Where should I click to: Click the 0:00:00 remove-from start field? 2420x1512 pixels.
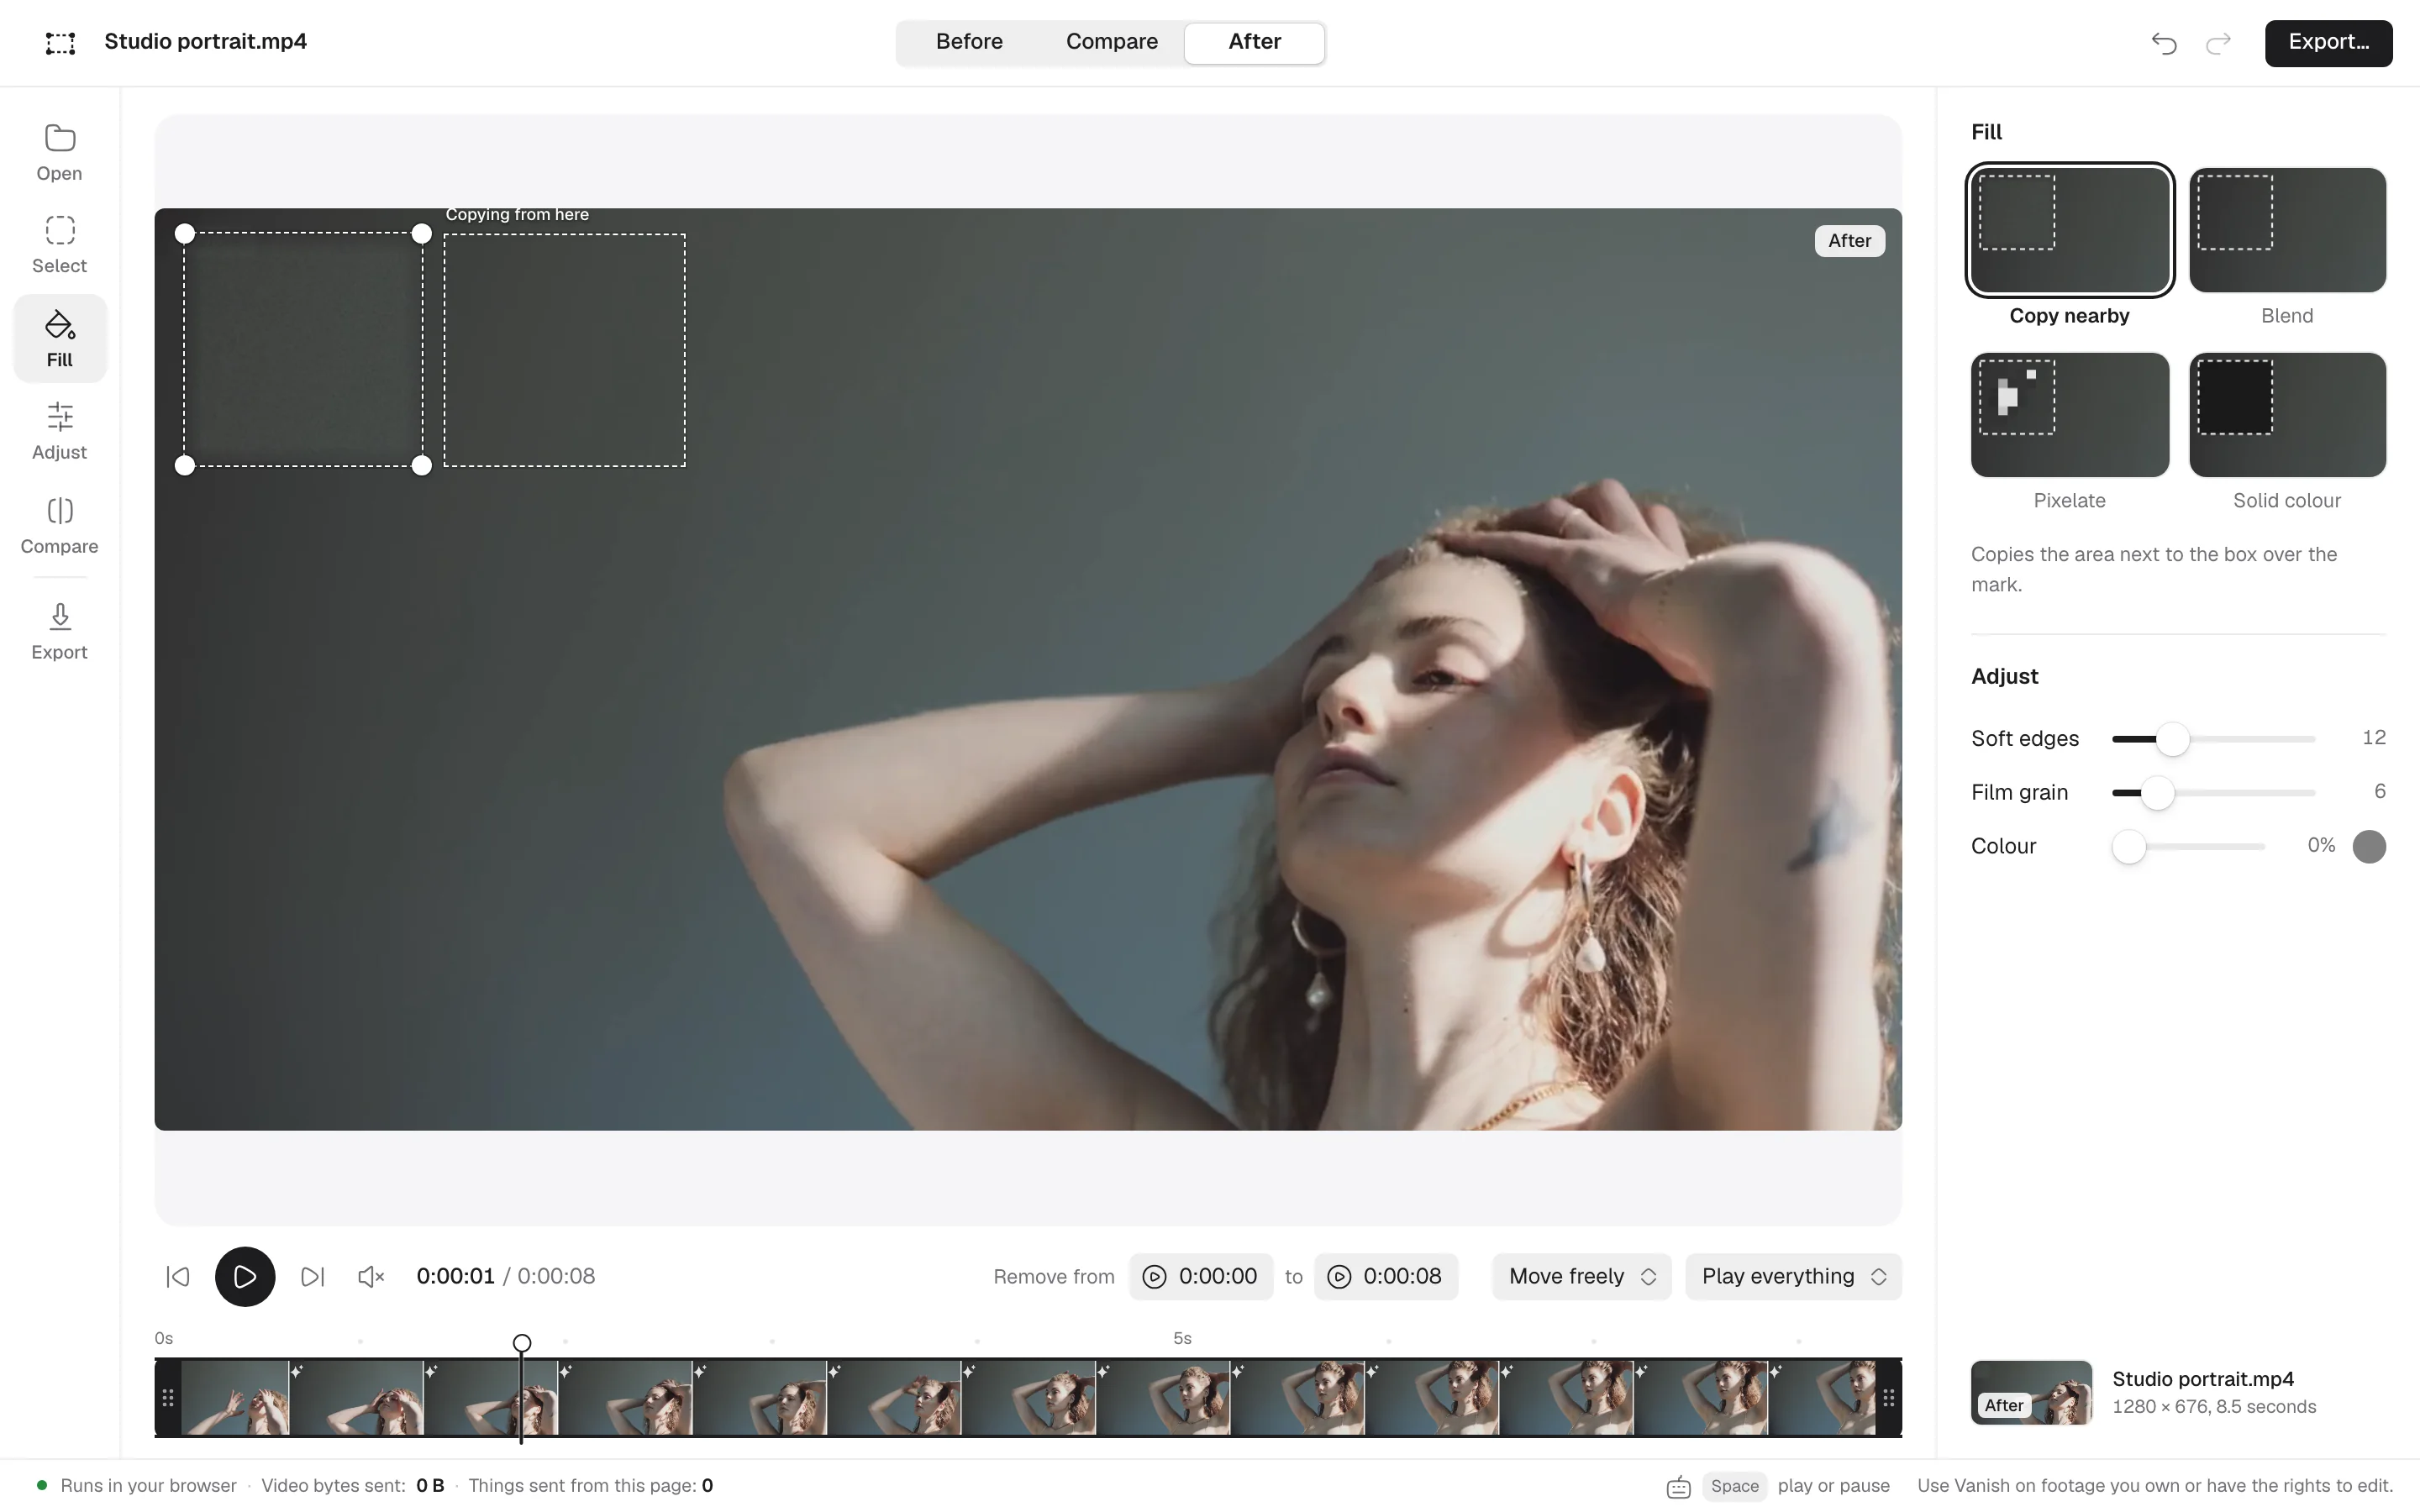click(1201, 1277)
